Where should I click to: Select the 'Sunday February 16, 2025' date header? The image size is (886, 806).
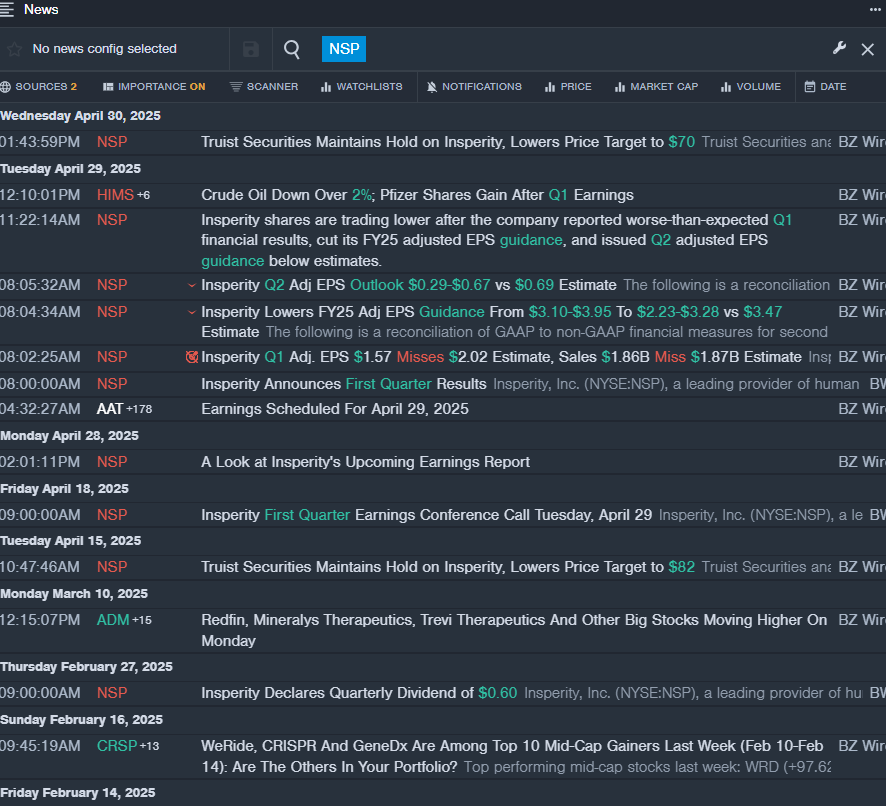click(x=81, y=720)
